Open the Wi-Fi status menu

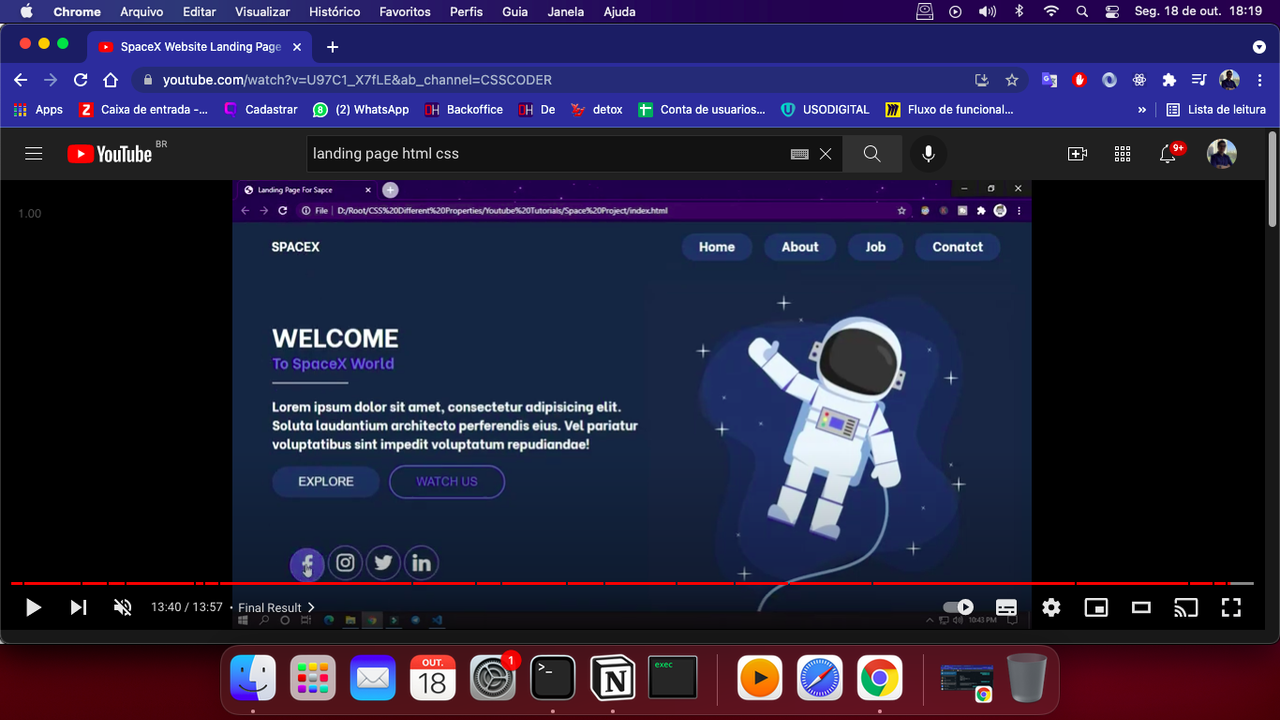(x=1051, y=12)
